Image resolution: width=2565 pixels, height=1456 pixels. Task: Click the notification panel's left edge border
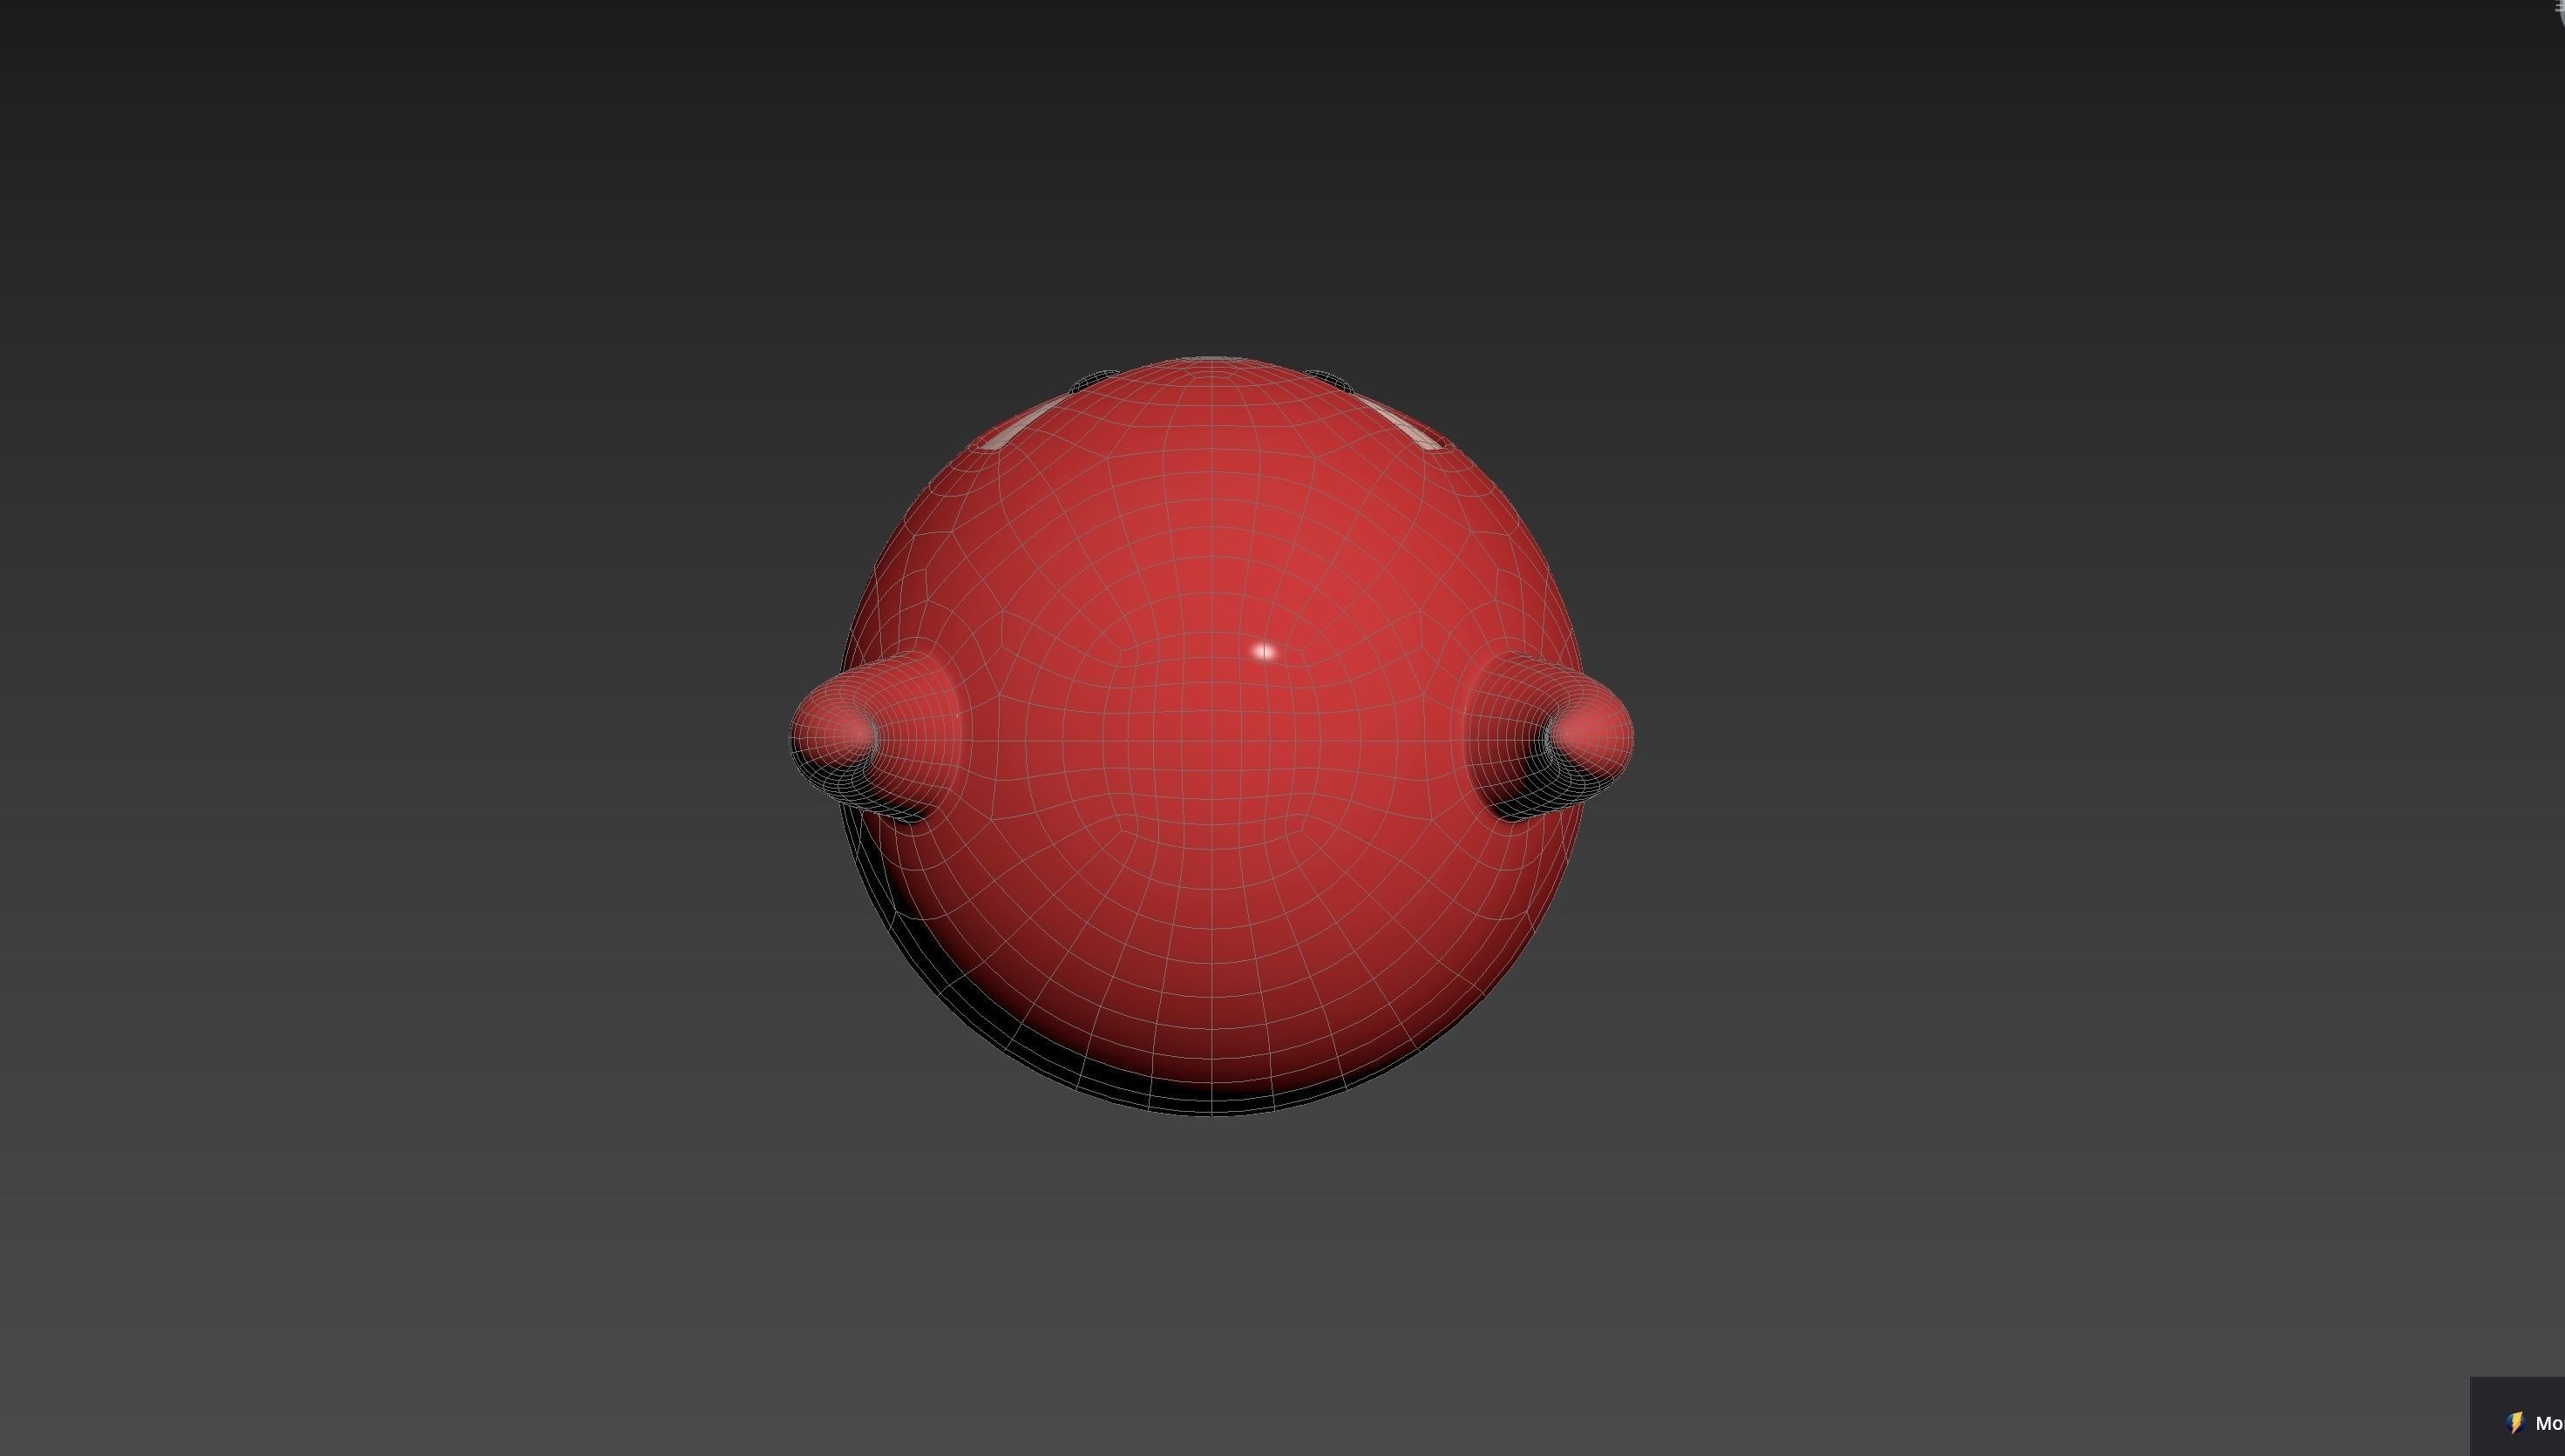[x=2470, y=1420]
